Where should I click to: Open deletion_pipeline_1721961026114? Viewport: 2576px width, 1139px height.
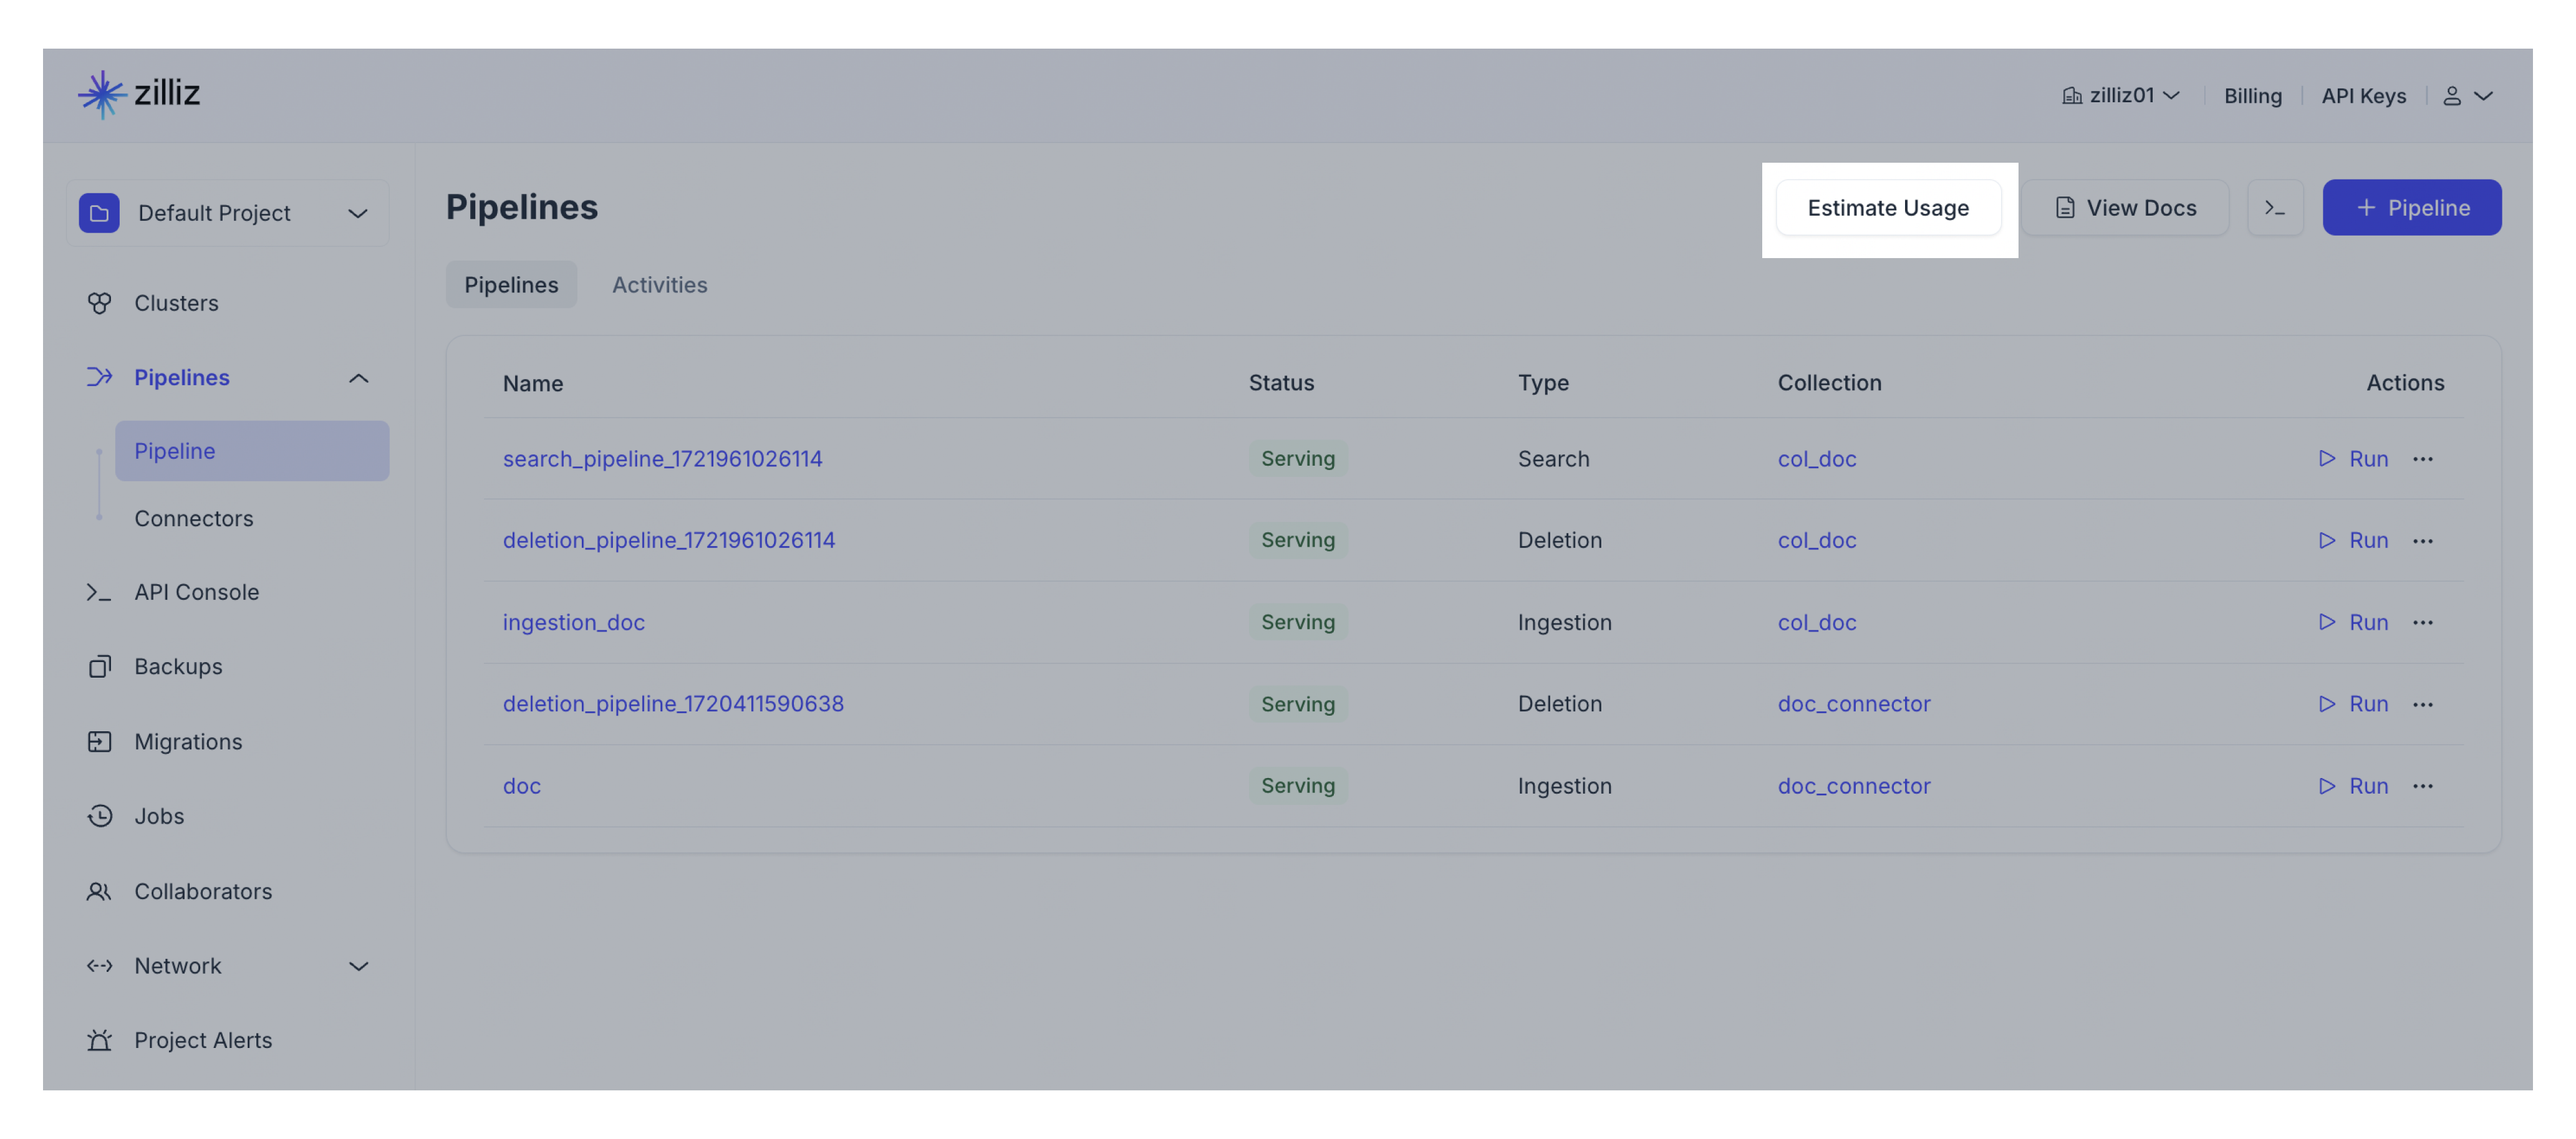668,540
